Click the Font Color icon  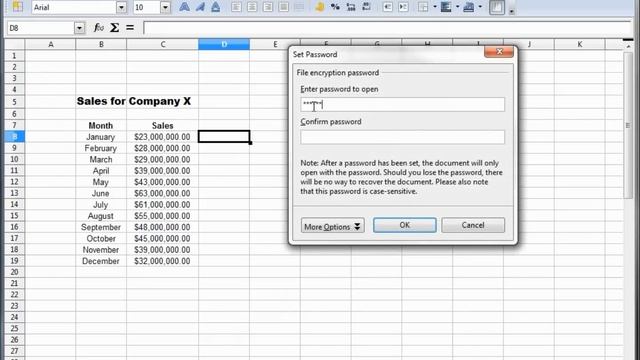(469, 7)
